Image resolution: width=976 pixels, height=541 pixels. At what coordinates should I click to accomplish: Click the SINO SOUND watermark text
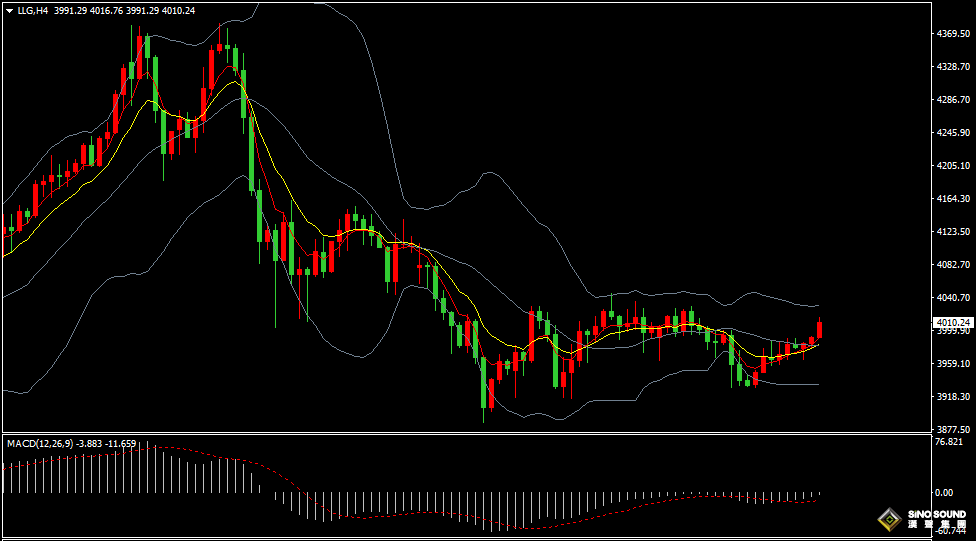coord(937,515)
